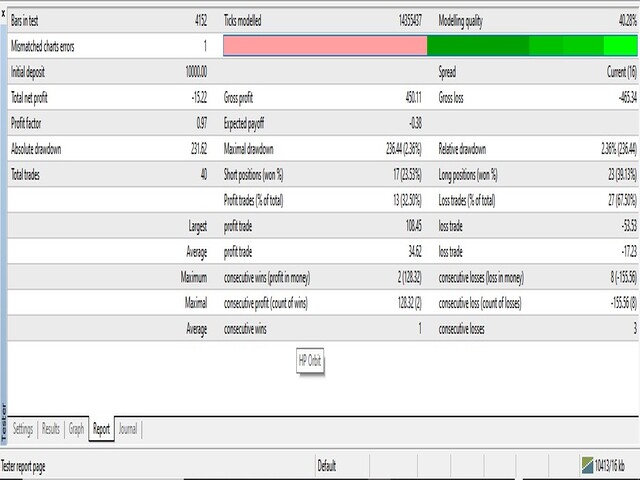Select the Bars in test label
The height and width of the screenshot is (480, 640).
pyautogui.click(x=24, y=20)
